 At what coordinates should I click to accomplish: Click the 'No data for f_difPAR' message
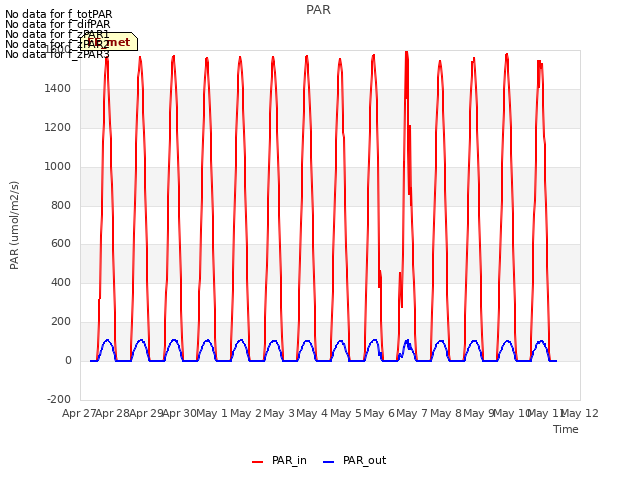pos(58,24)
